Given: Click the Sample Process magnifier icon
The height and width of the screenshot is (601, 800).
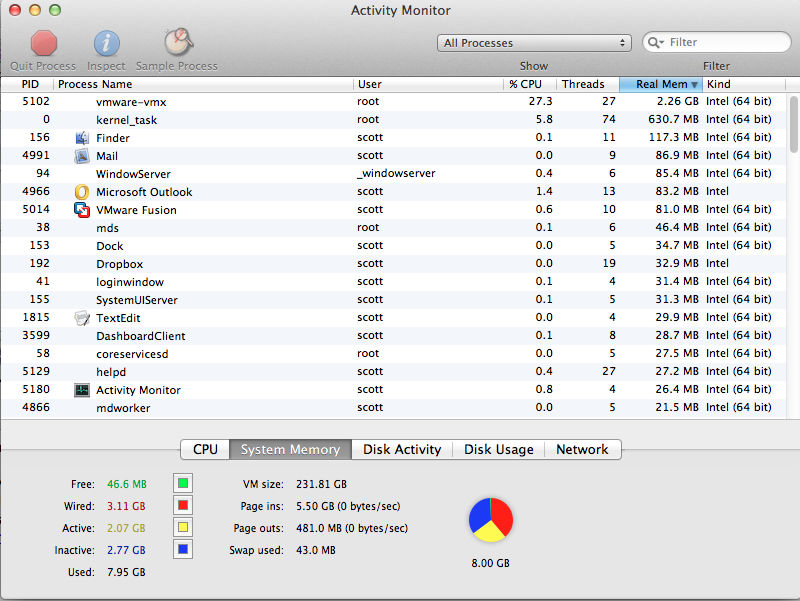Looking at the screenshot, I should coord(179,42).
